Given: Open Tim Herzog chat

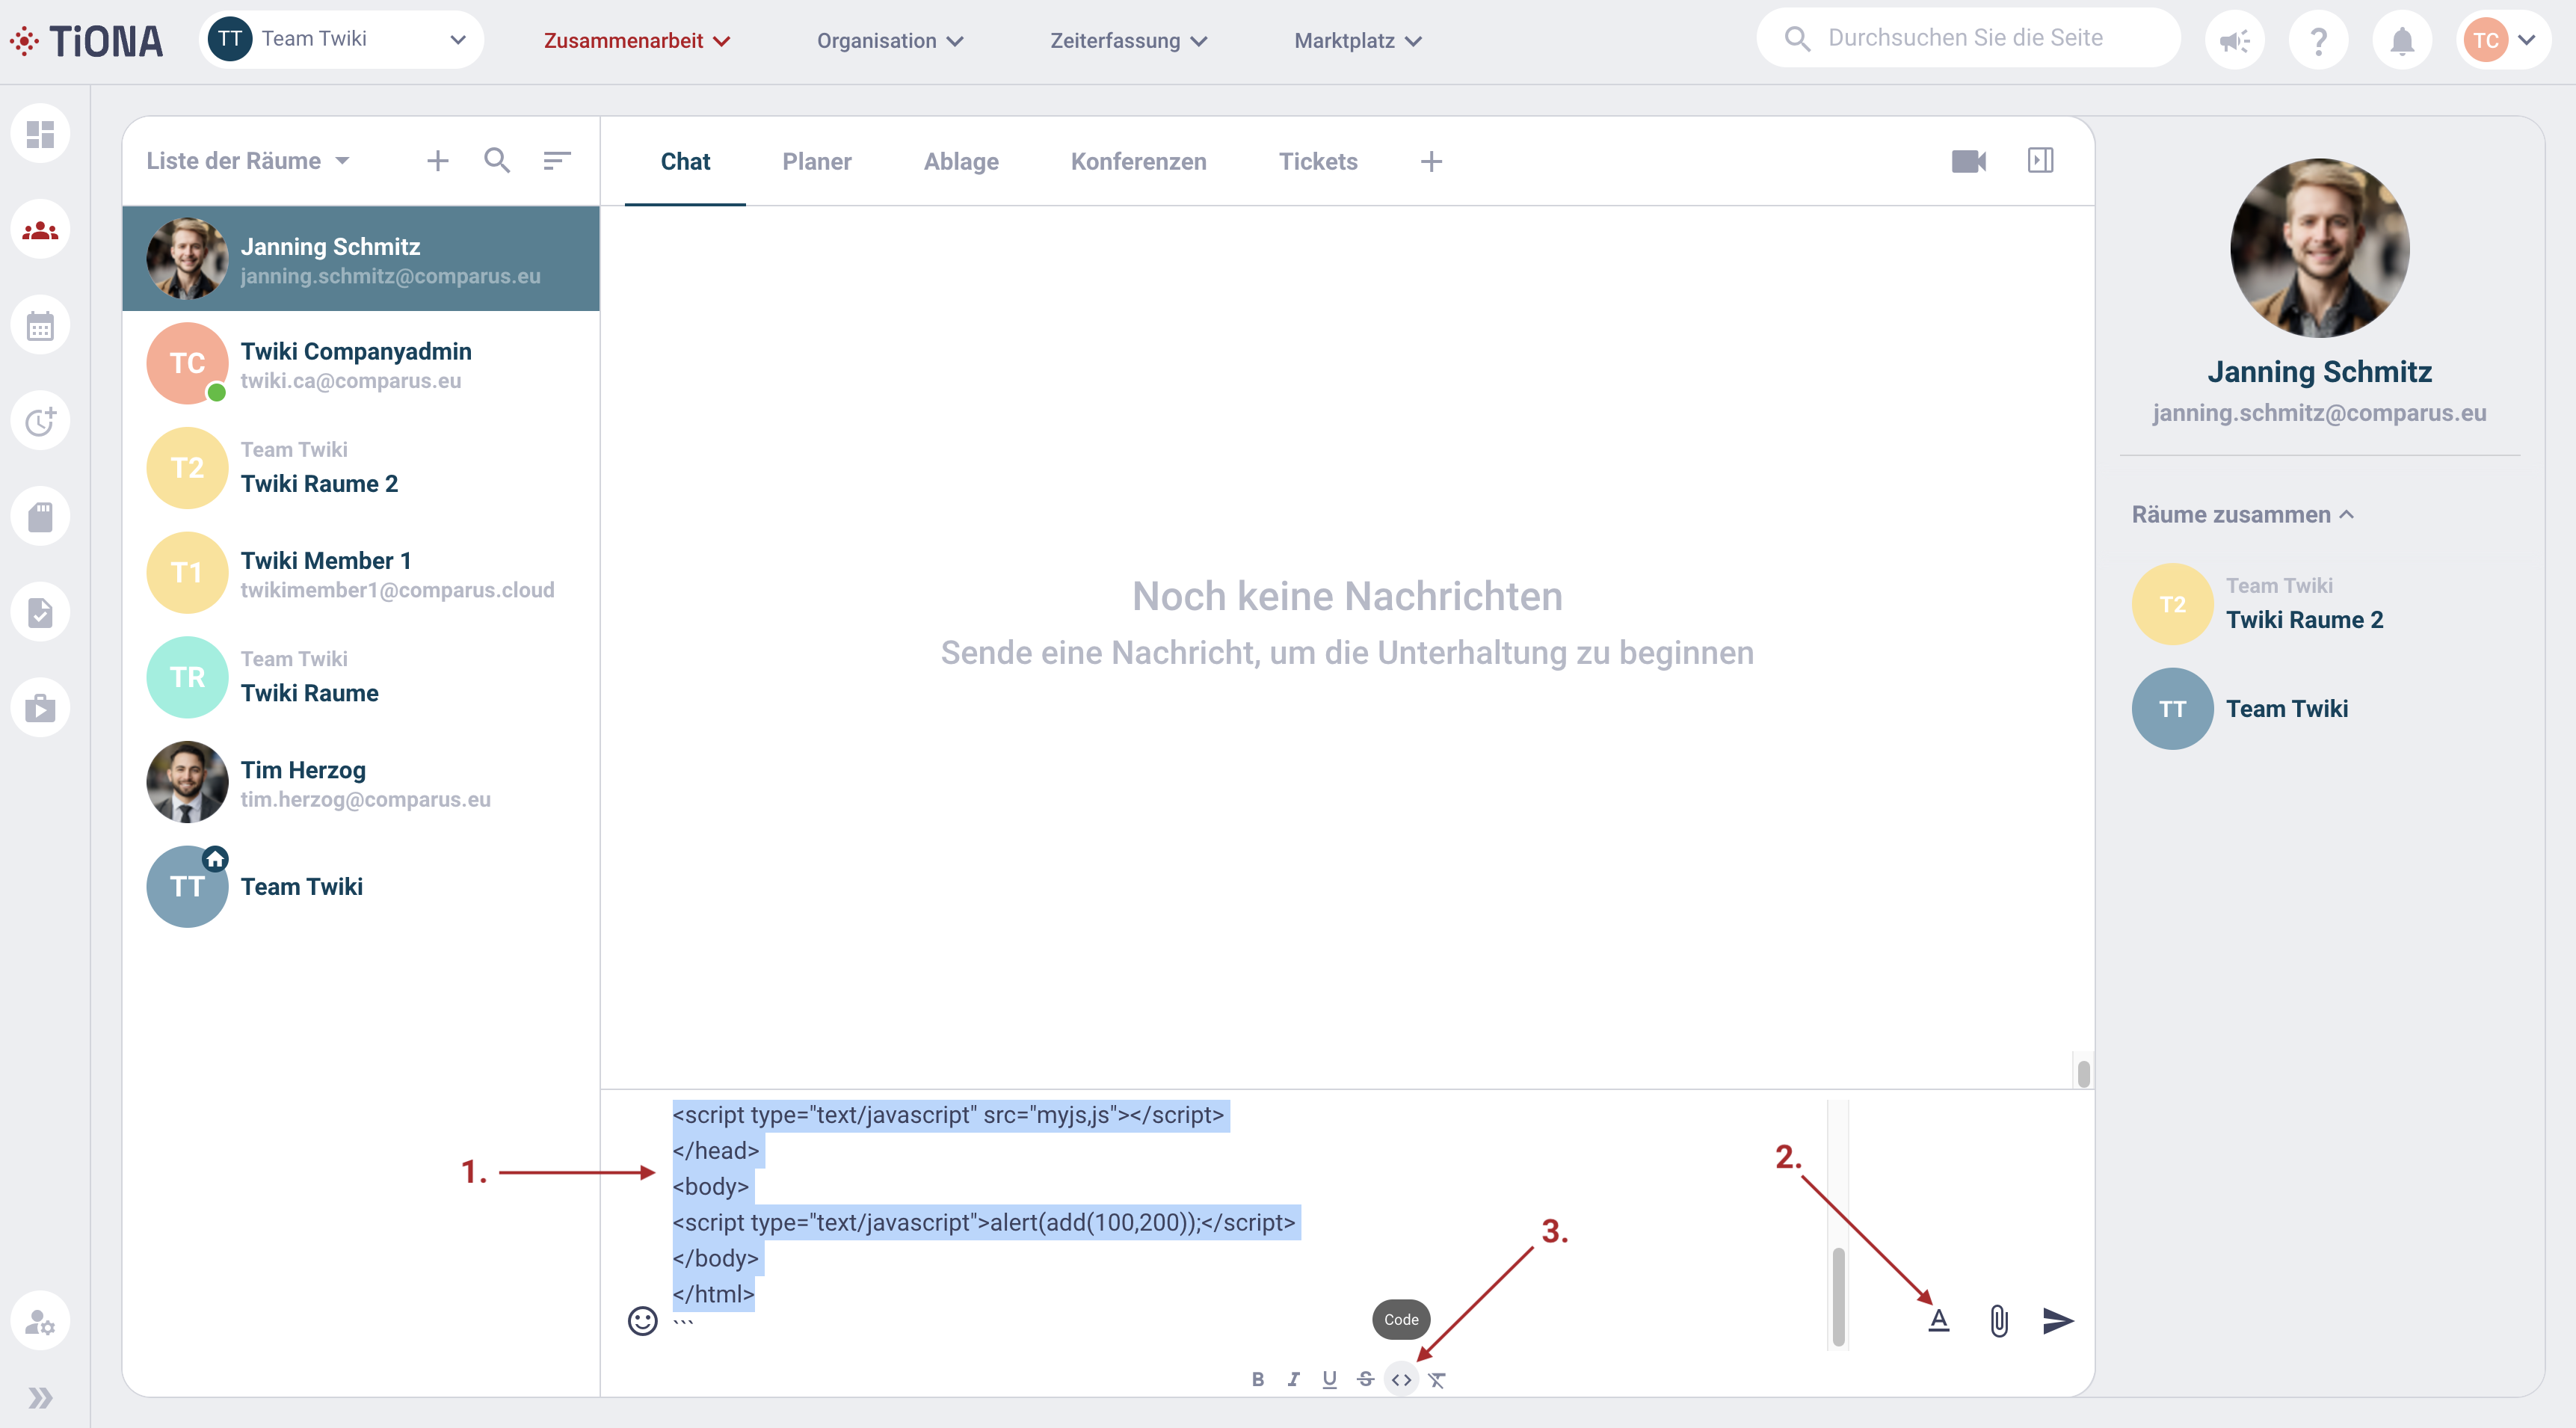Looking at the screenshot, I should click(x=361, y=782).
